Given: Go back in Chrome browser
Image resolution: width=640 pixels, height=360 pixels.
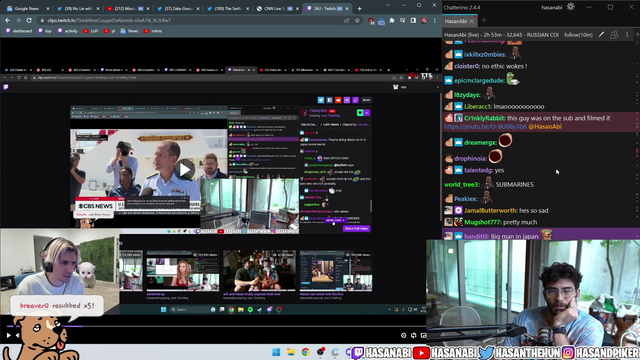Looking at the screenshot, I should click(x=8, y=20).
